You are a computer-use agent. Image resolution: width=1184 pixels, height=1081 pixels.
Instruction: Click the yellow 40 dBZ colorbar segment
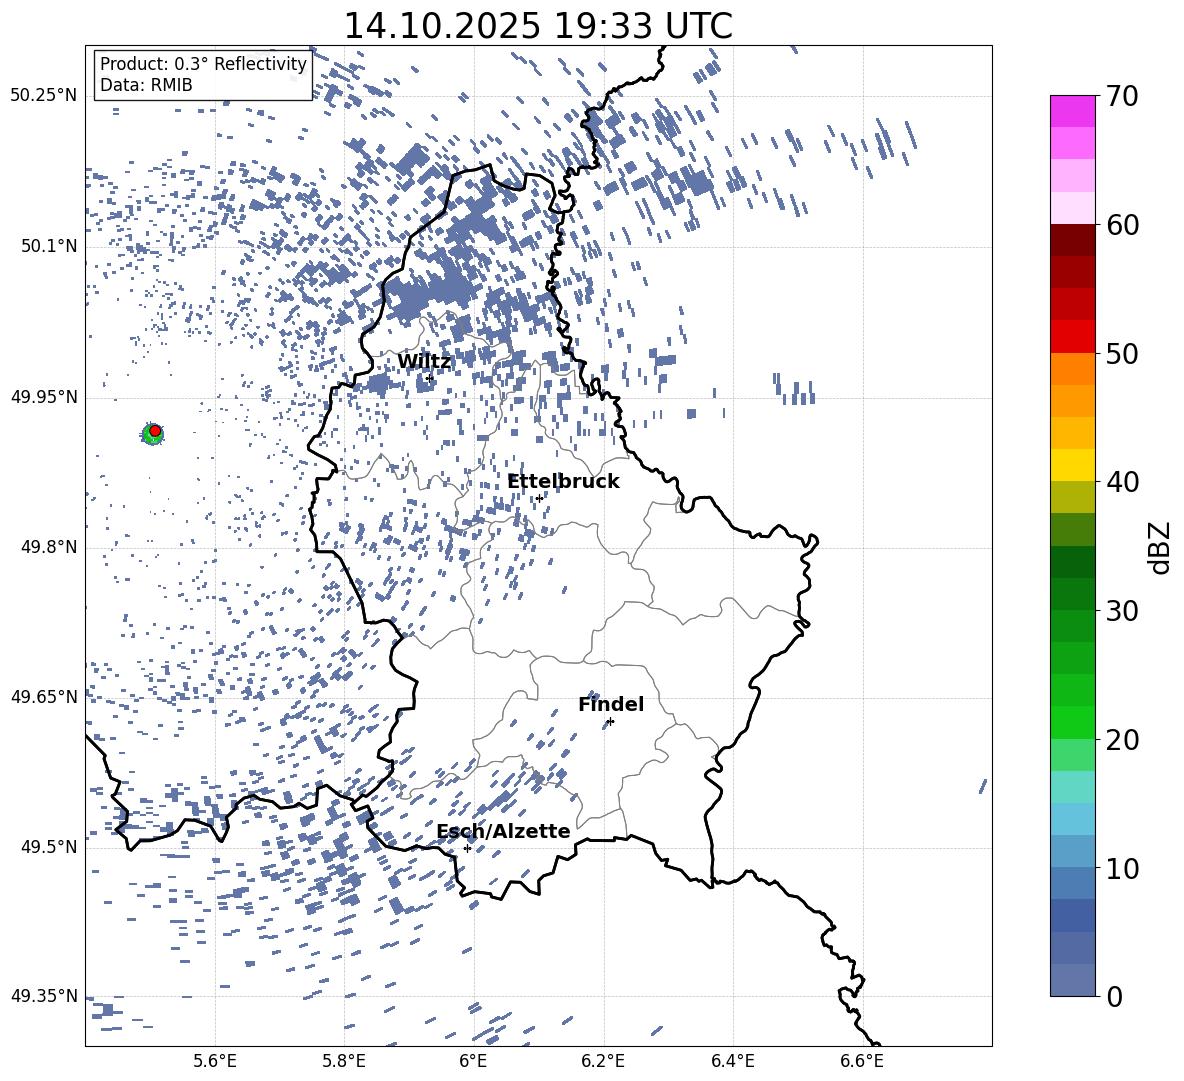[x=1073, y=465]
